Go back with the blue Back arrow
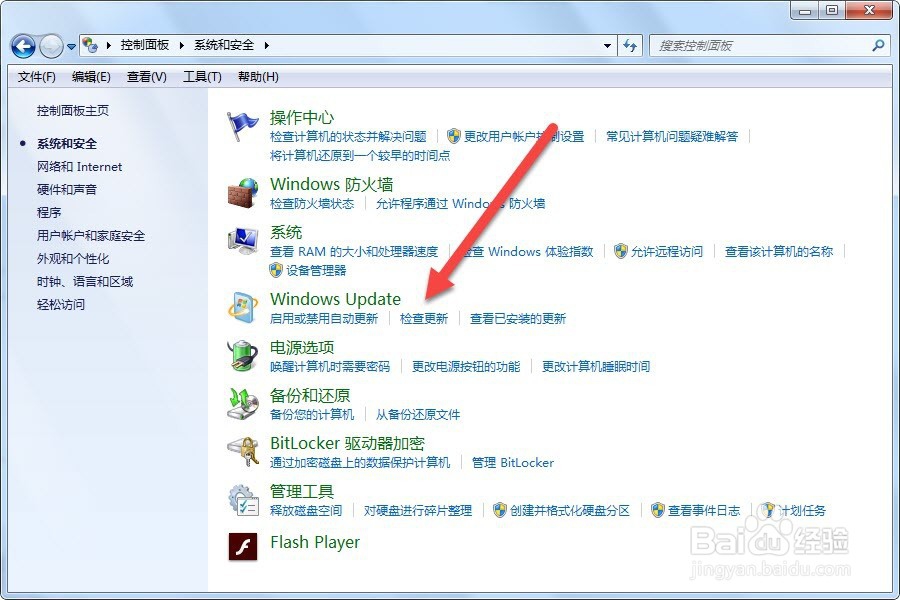 click(x=24, y=46)
